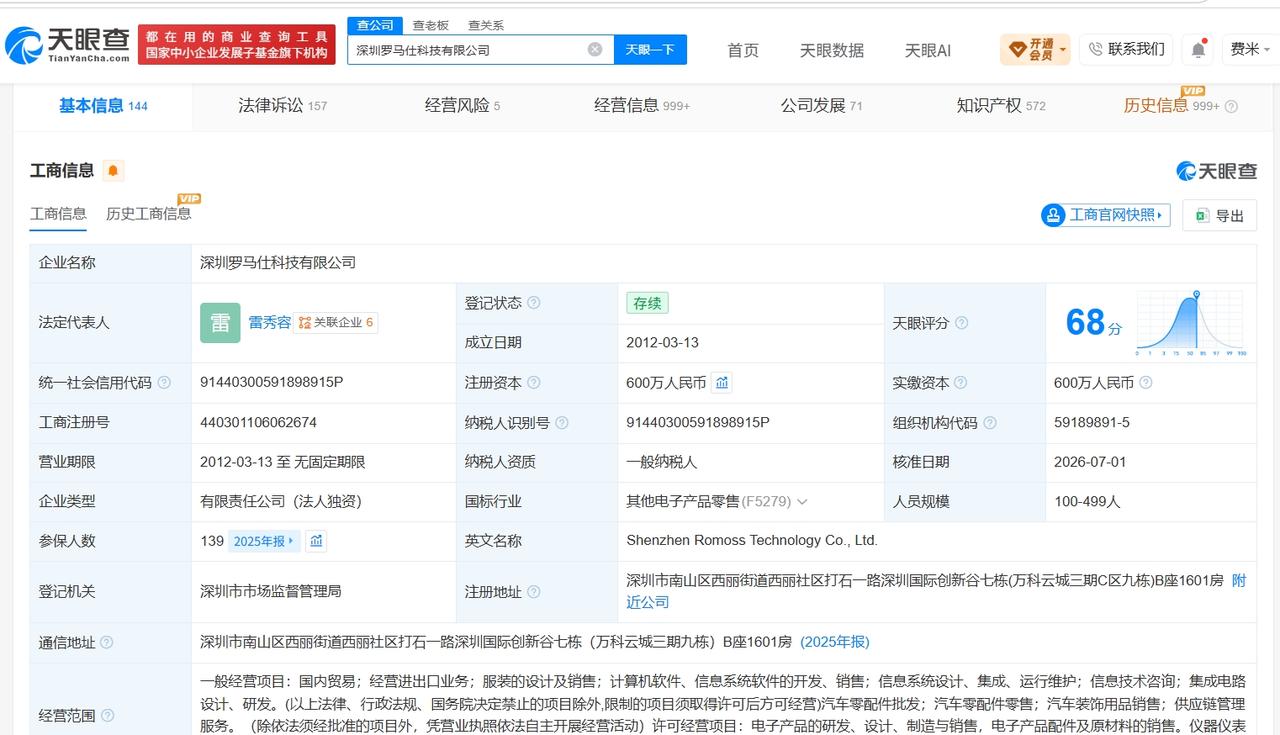This screenshot has width=1280, height=735.
Task: Click help icon beside 经营范围
Action: [107, 715]
